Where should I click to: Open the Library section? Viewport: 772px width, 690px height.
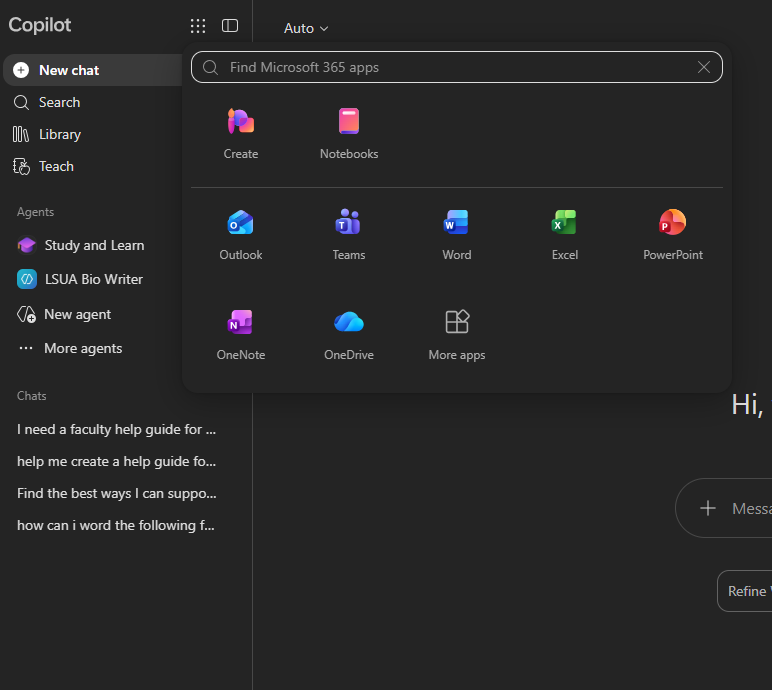pos(47,134)
